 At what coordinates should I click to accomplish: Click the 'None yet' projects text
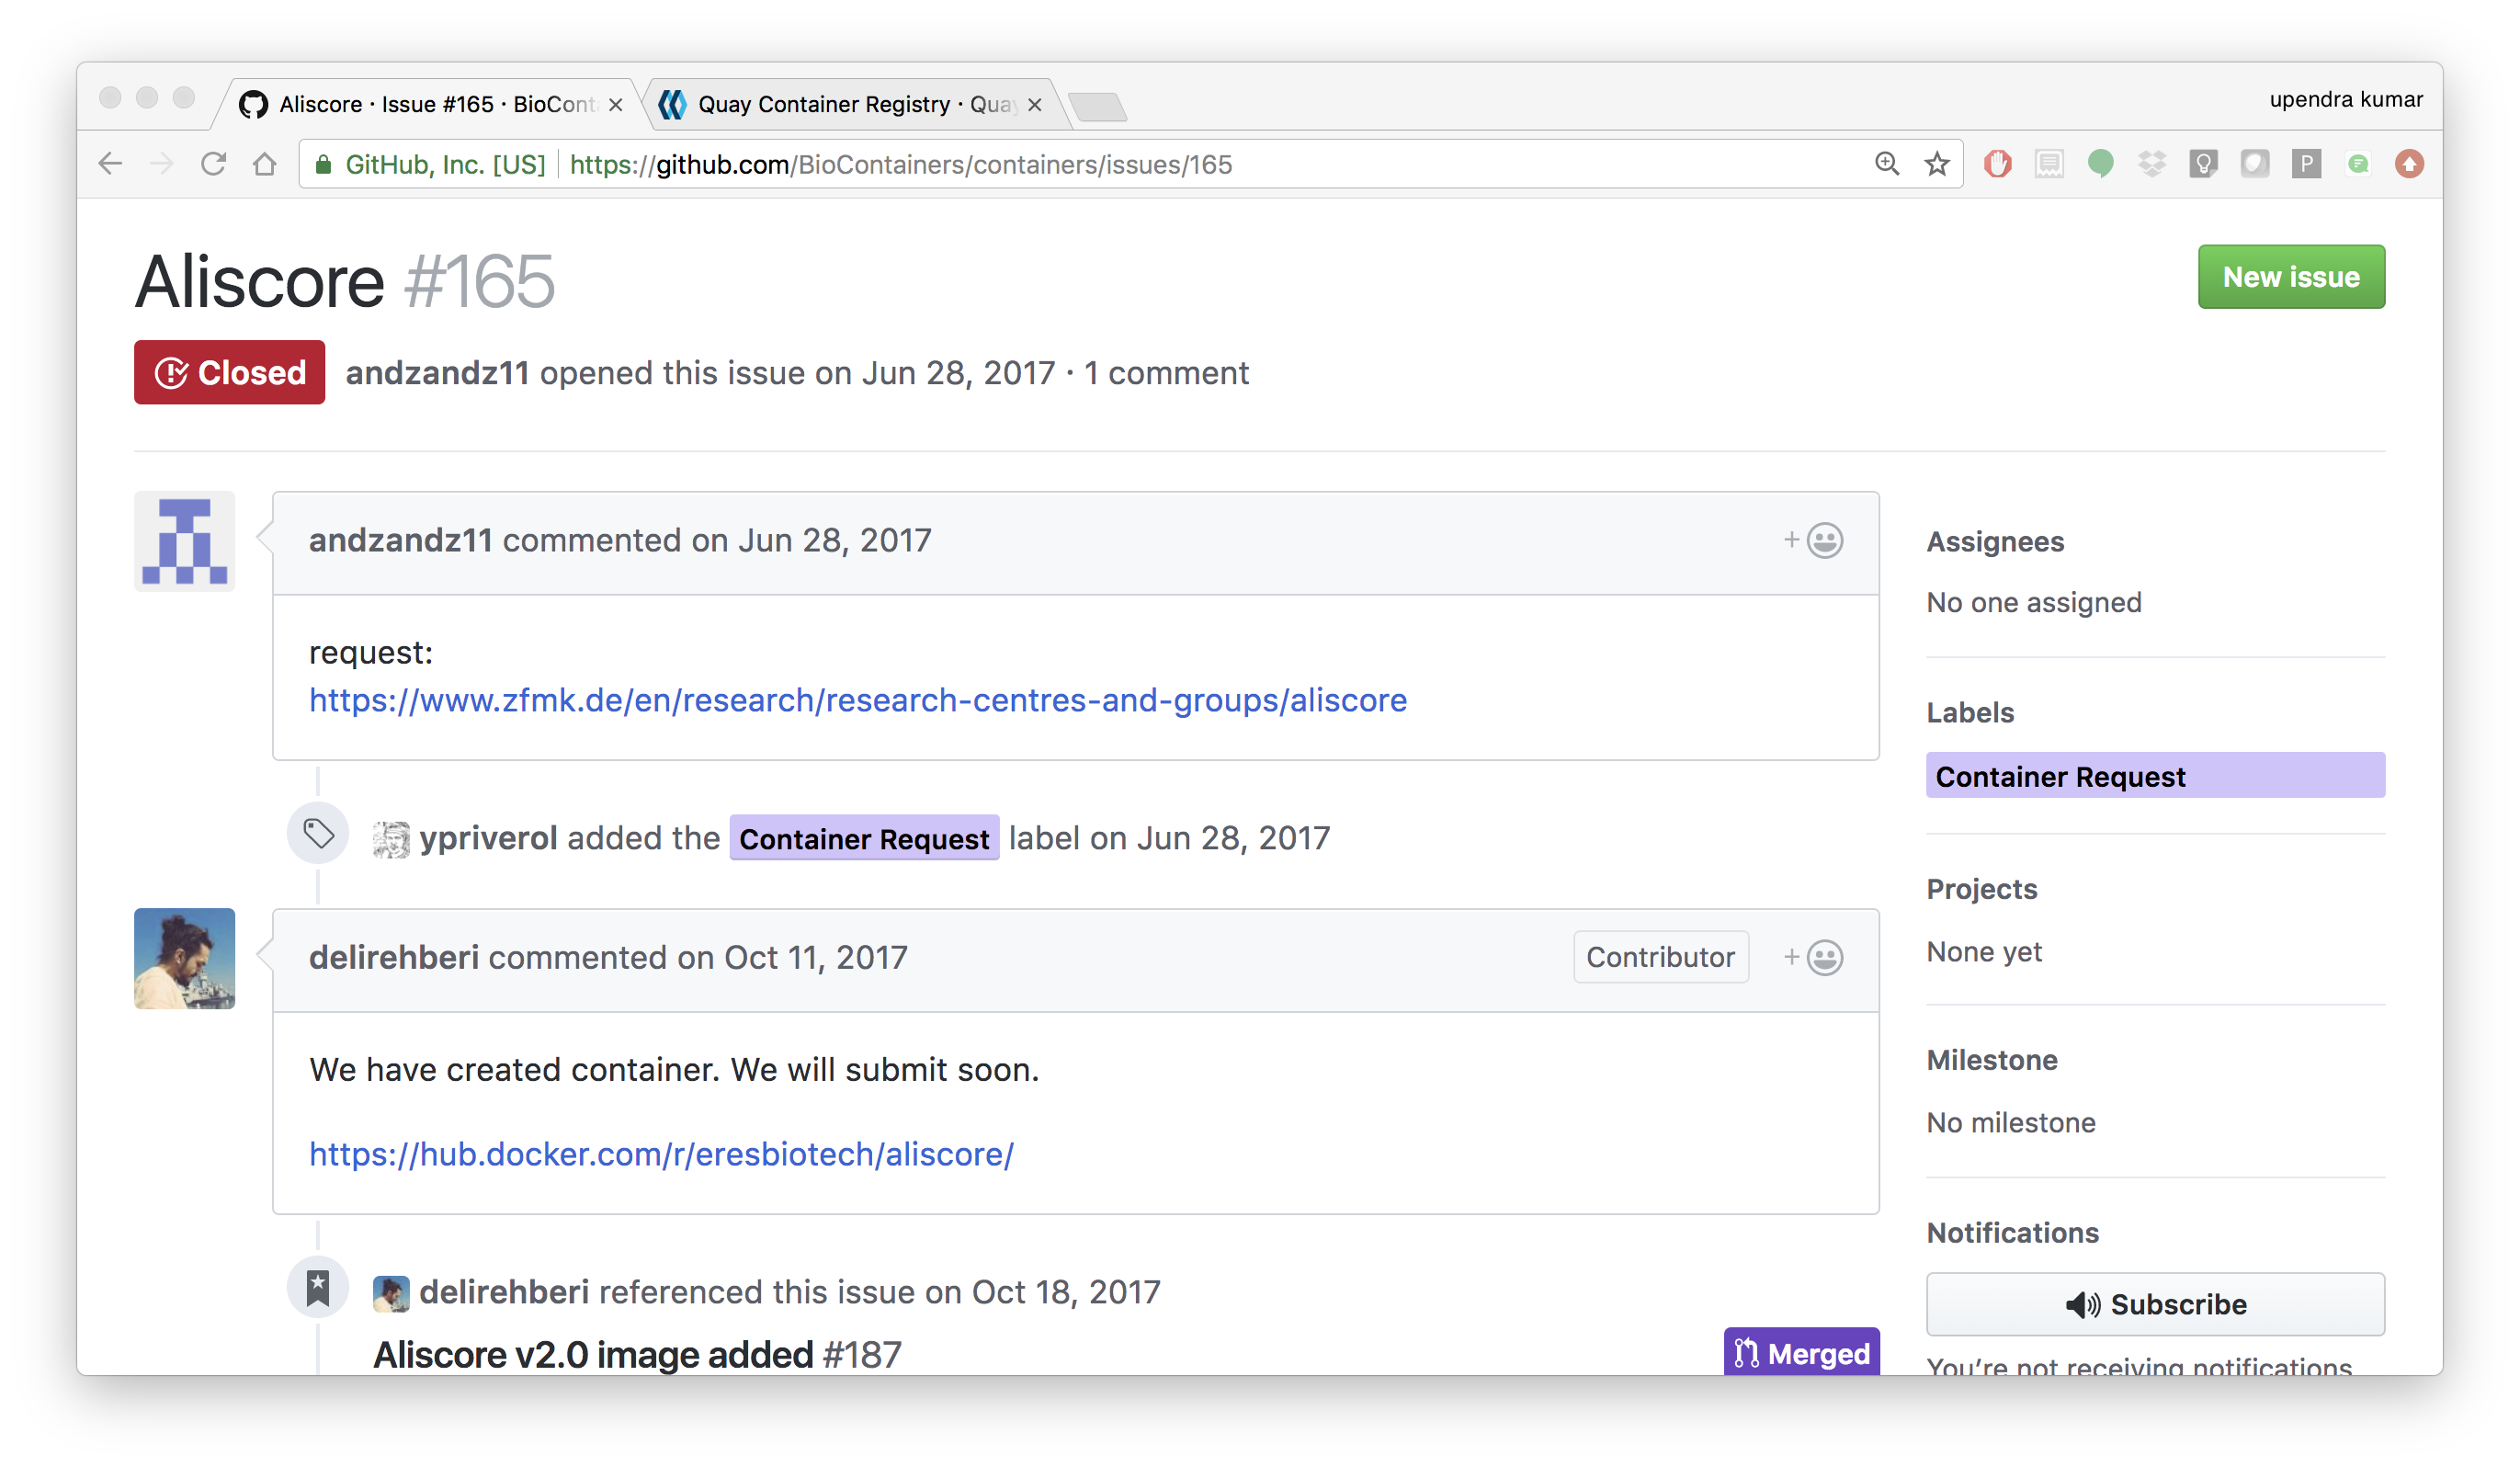1984,952
